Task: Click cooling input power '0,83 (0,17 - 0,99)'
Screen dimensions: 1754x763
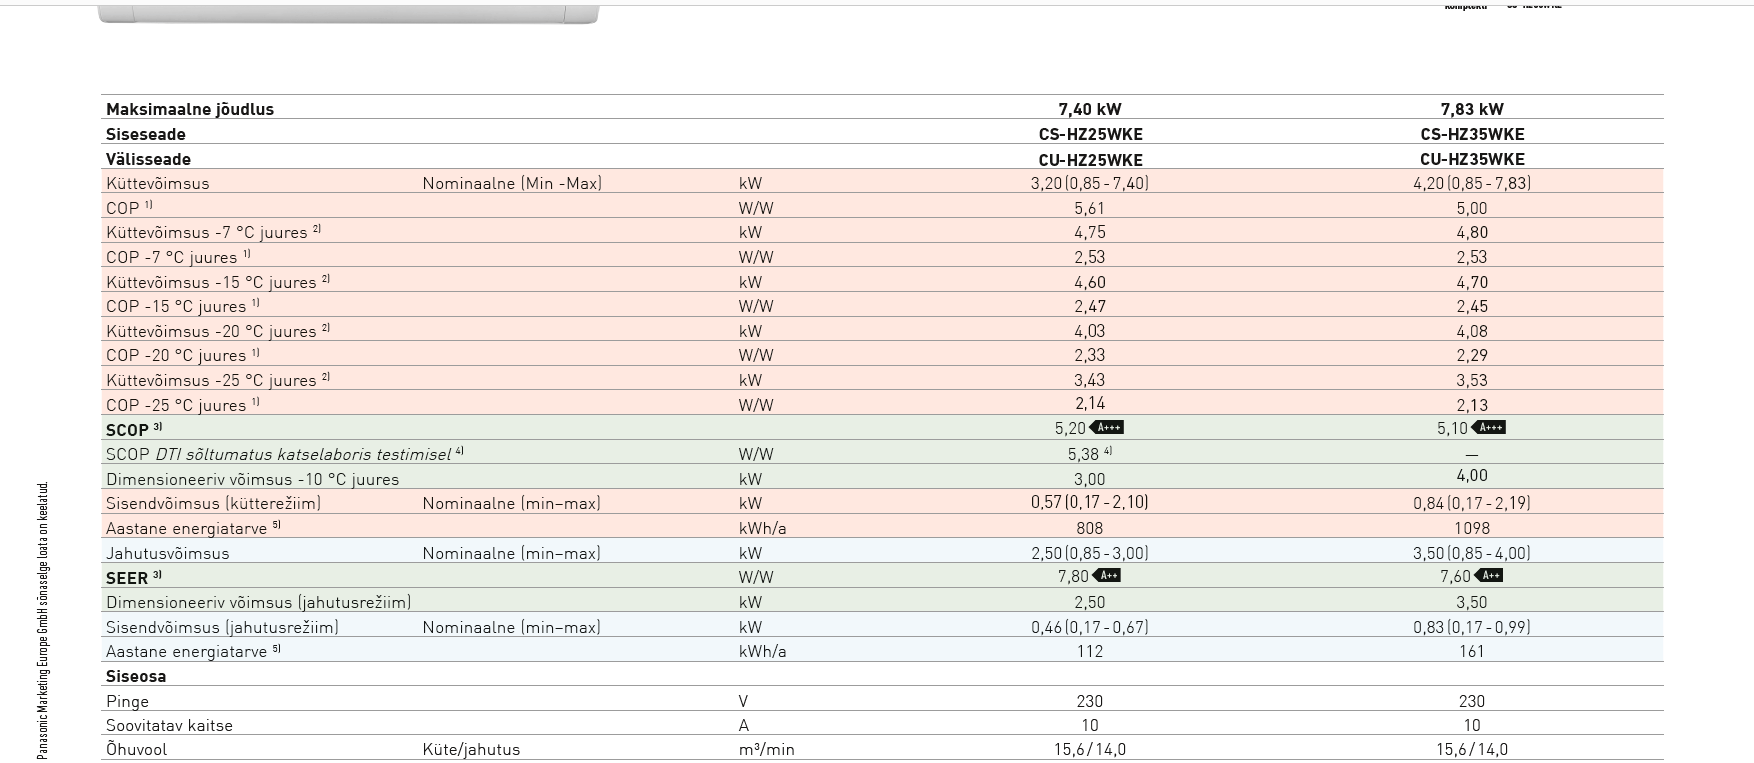Action: (1472, 627)
